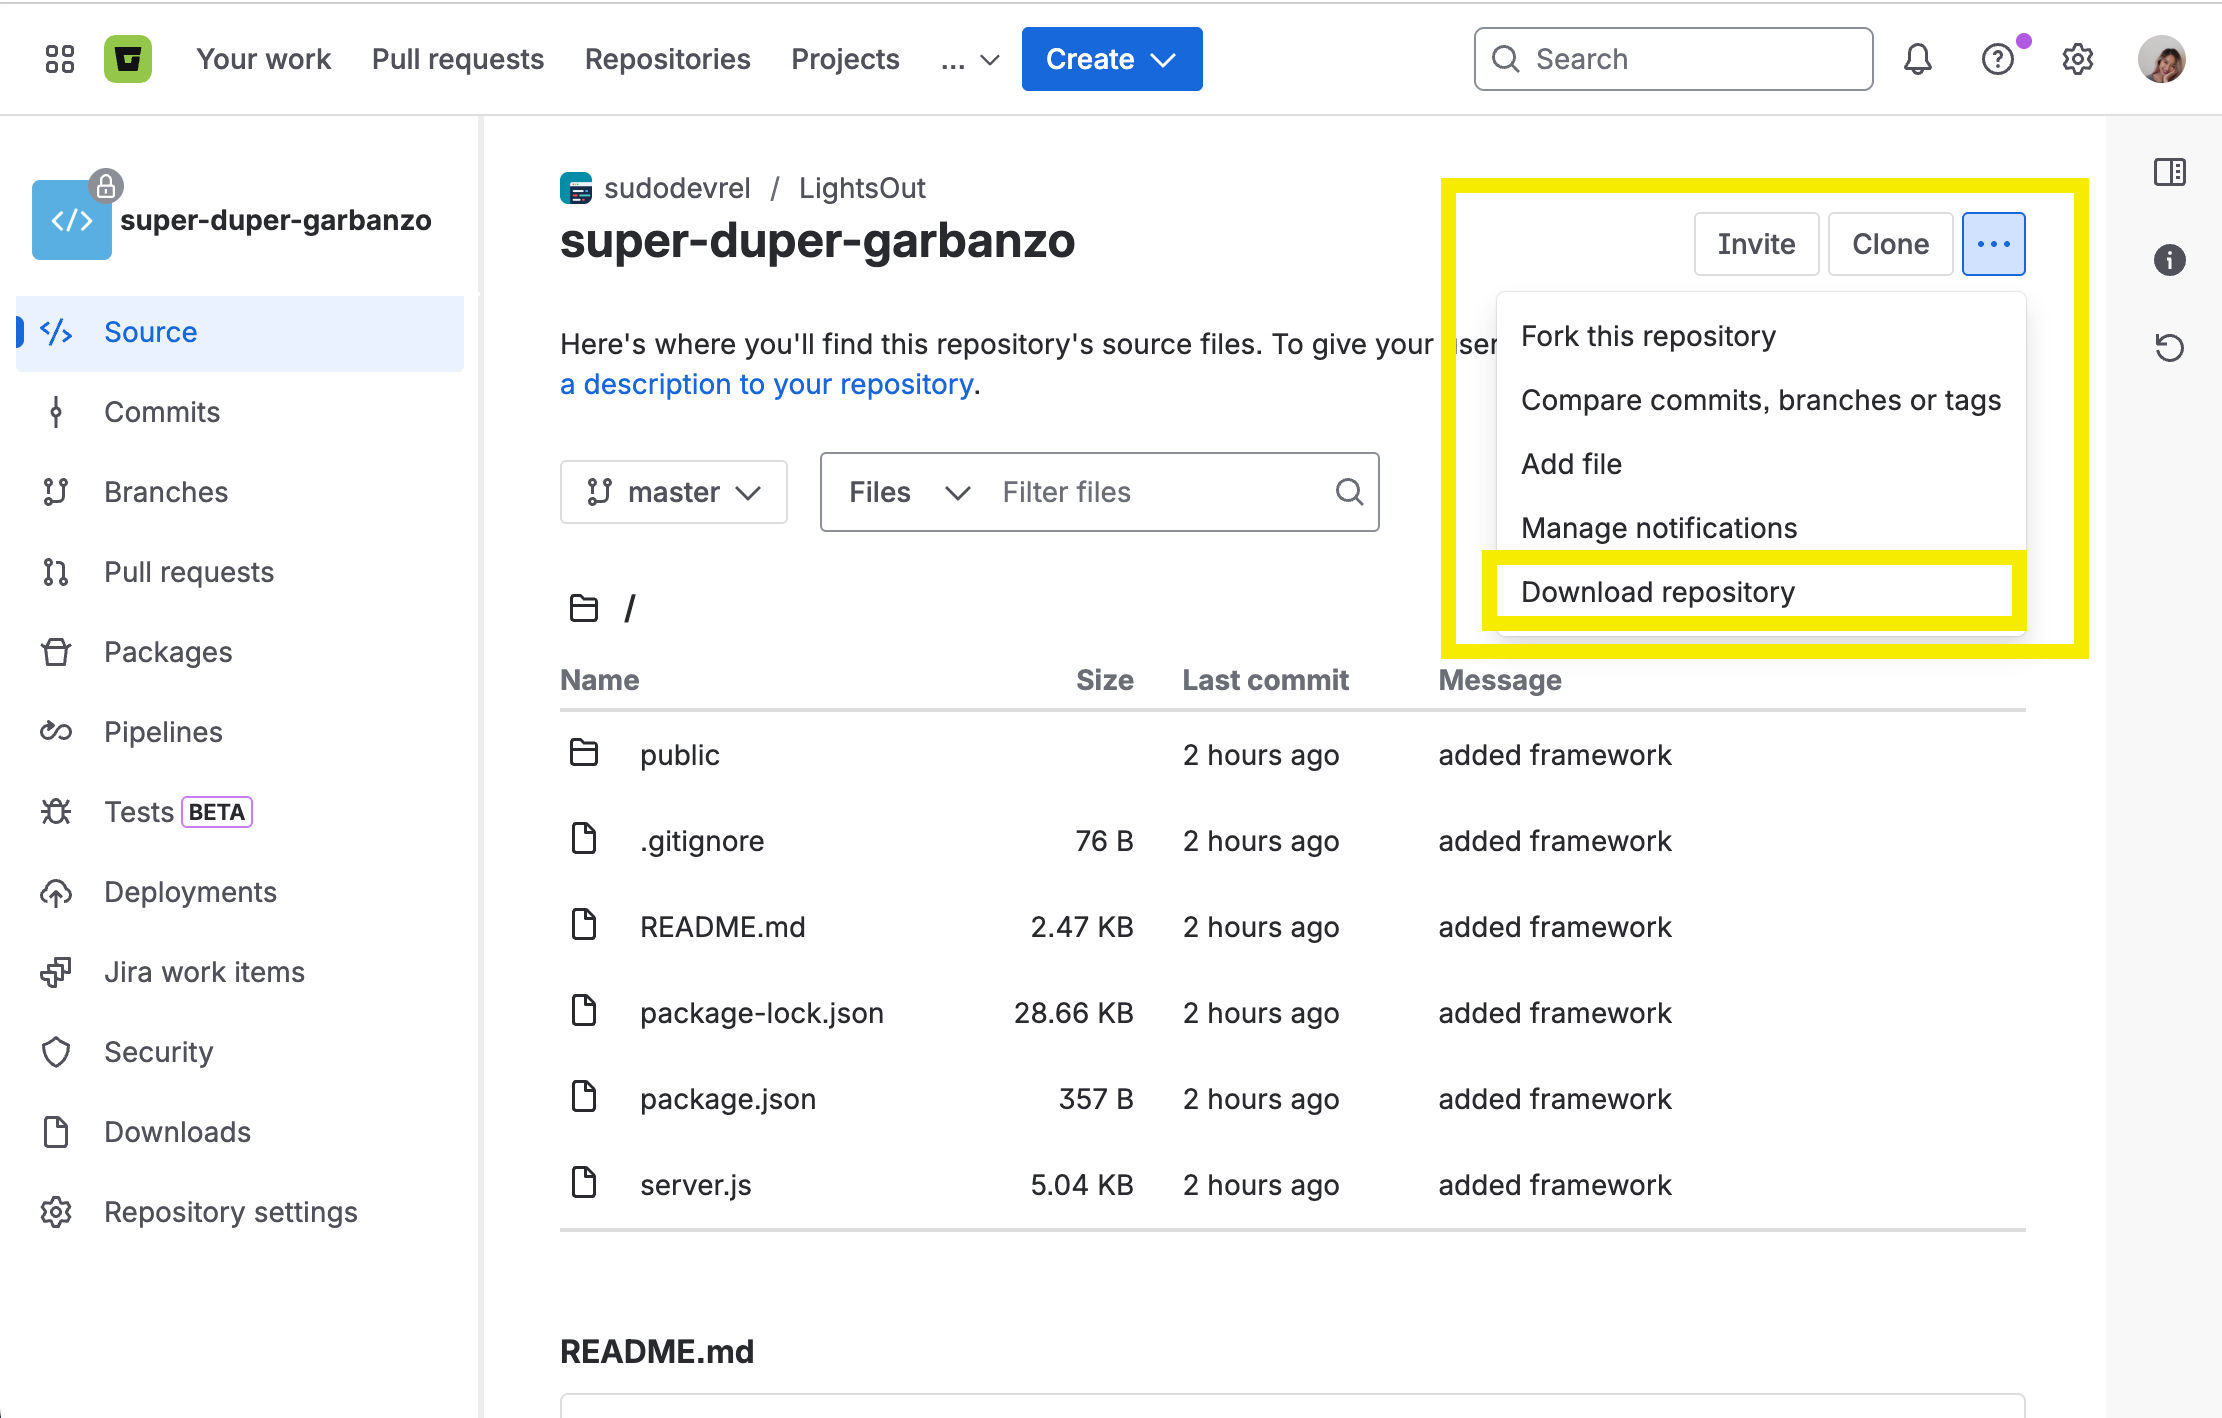Open the help question mark icon
The height and width of the screenshot is (1418, 2222).
coord(1997,59)
